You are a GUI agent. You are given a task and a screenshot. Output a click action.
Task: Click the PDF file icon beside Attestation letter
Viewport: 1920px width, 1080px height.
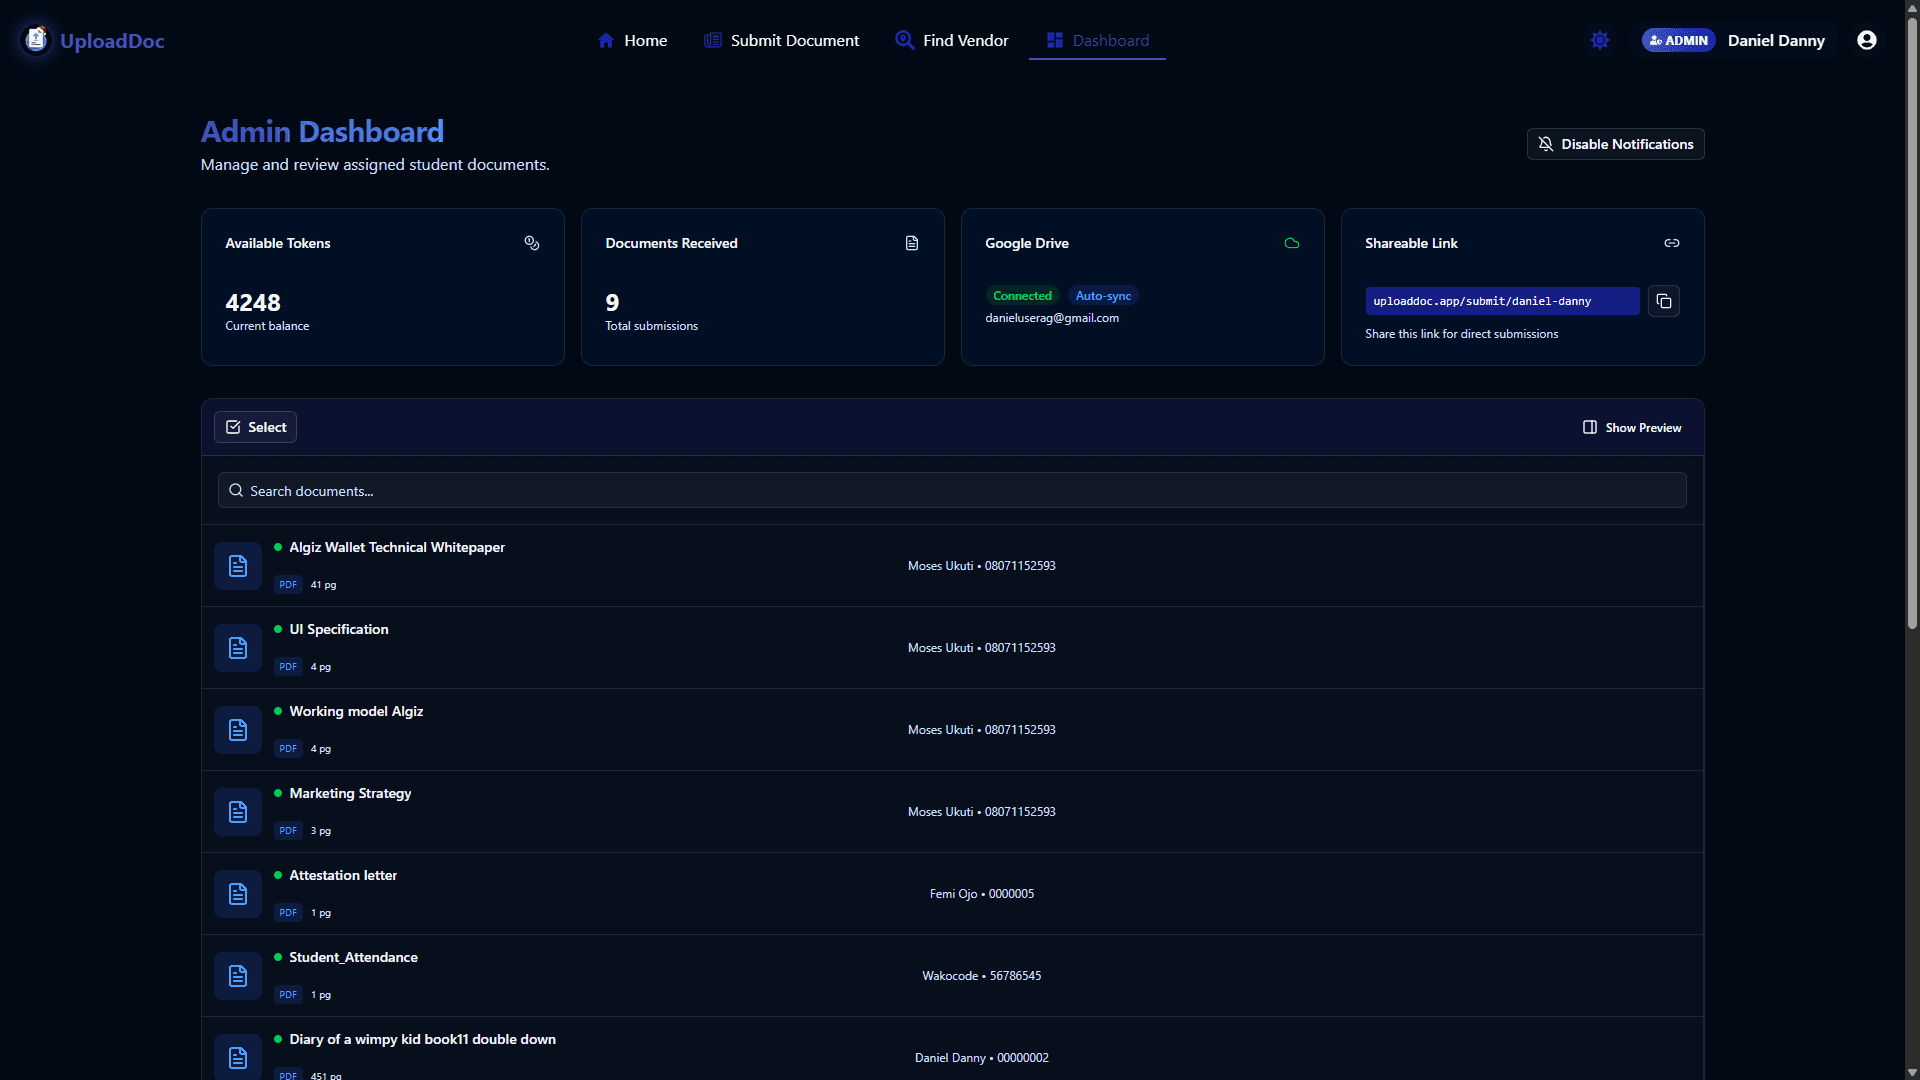[x=237, y=893]
